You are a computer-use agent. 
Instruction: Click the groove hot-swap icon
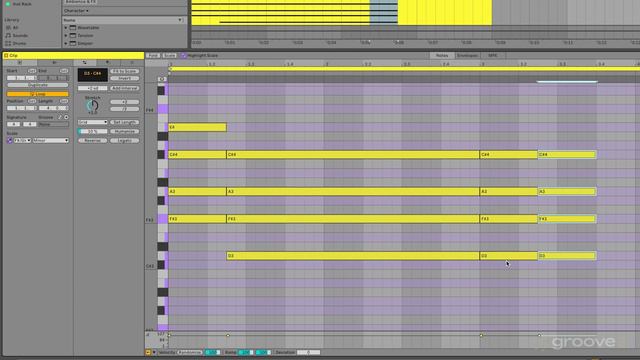[x=60, y=117]
